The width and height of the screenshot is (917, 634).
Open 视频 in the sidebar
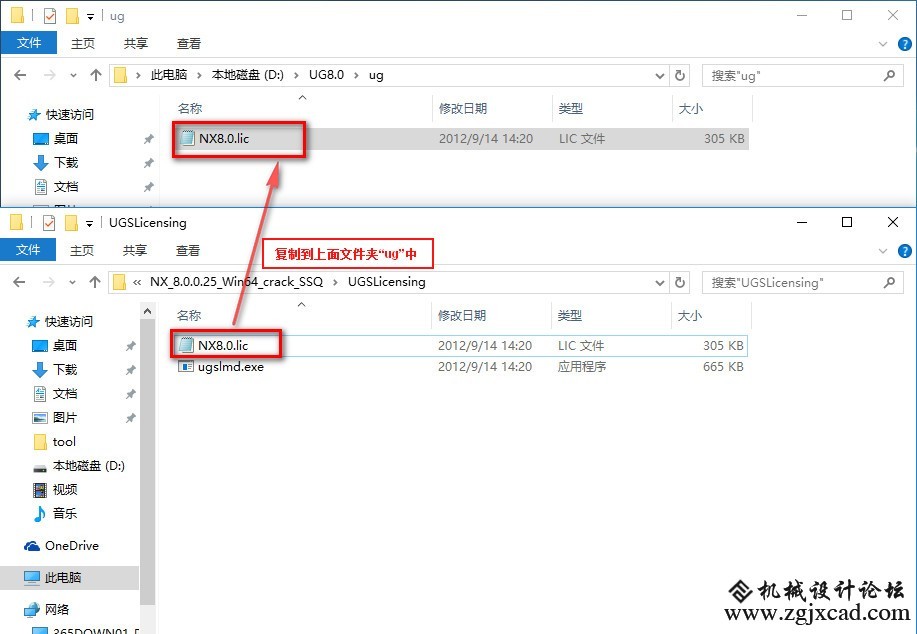tap(64, 490)
